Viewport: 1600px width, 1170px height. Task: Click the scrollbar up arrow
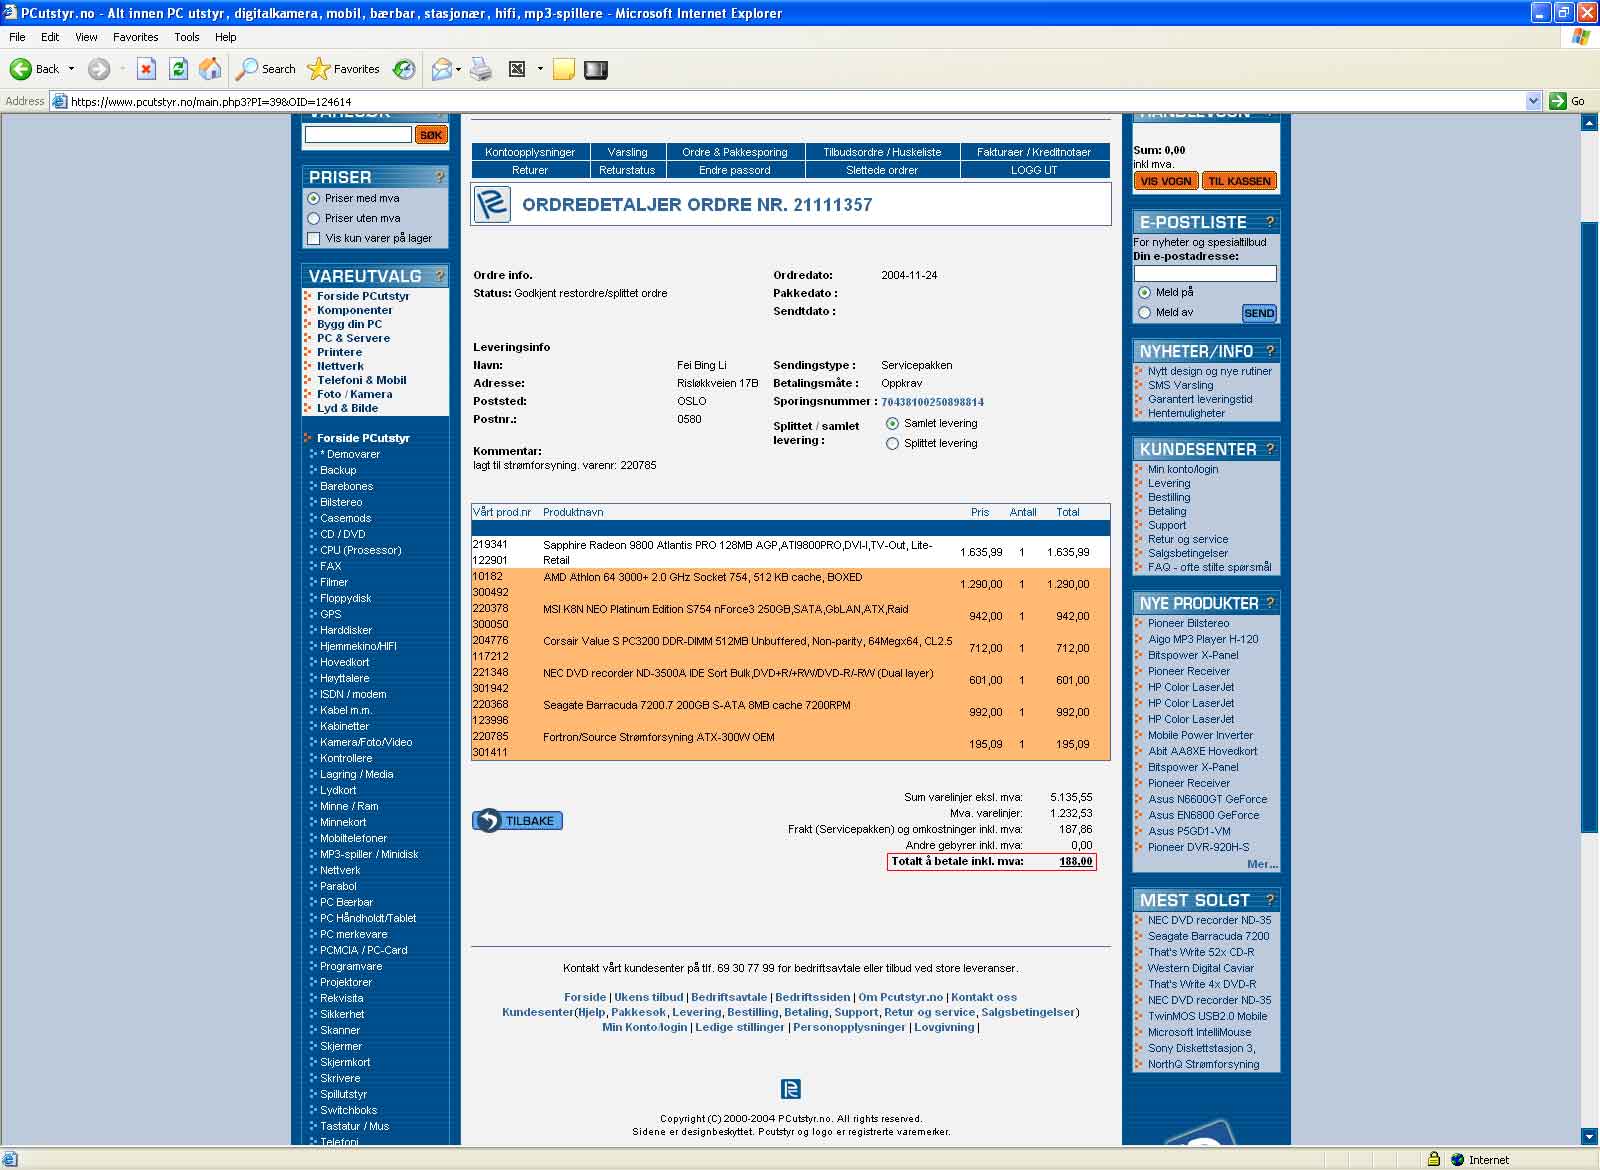tap(1589, 123)
